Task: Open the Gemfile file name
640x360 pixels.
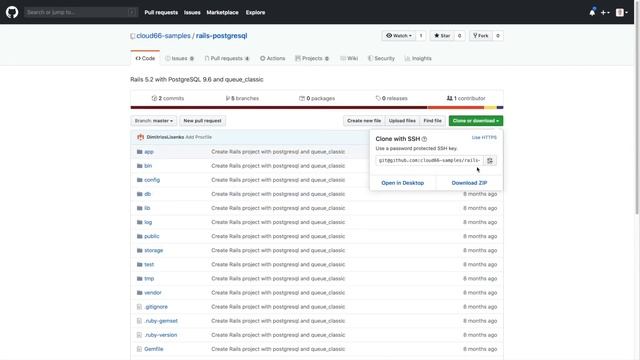Action: 153,349
